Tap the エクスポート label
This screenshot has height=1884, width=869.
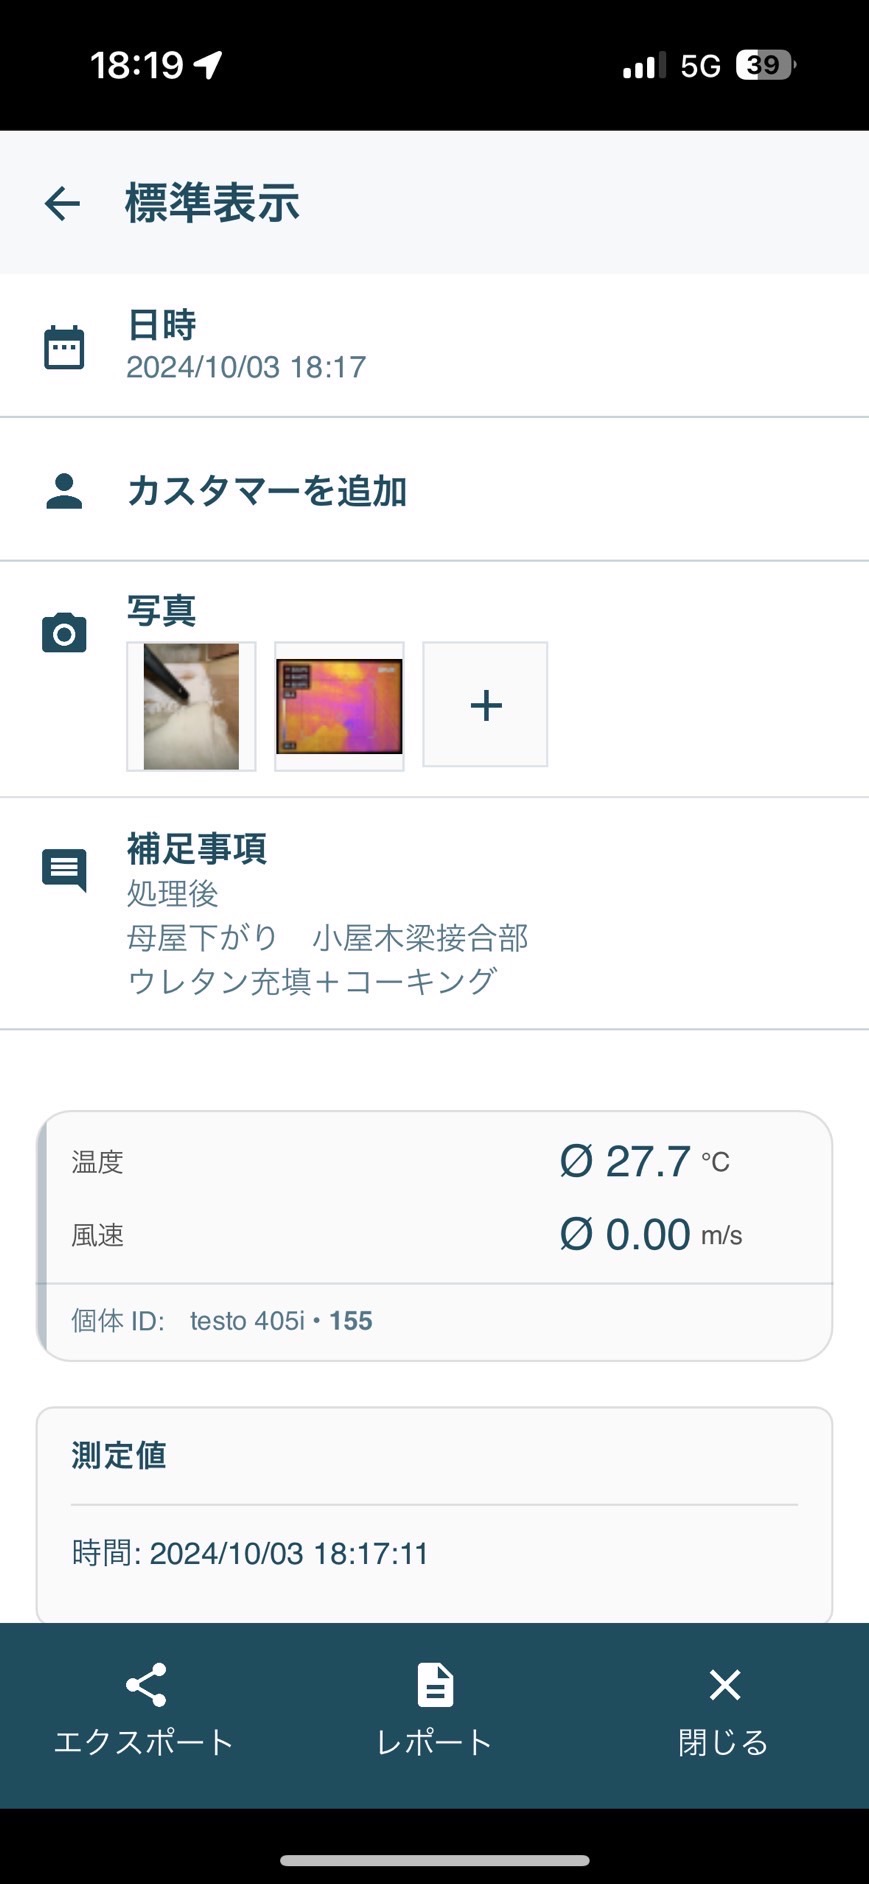[144, 1742]
